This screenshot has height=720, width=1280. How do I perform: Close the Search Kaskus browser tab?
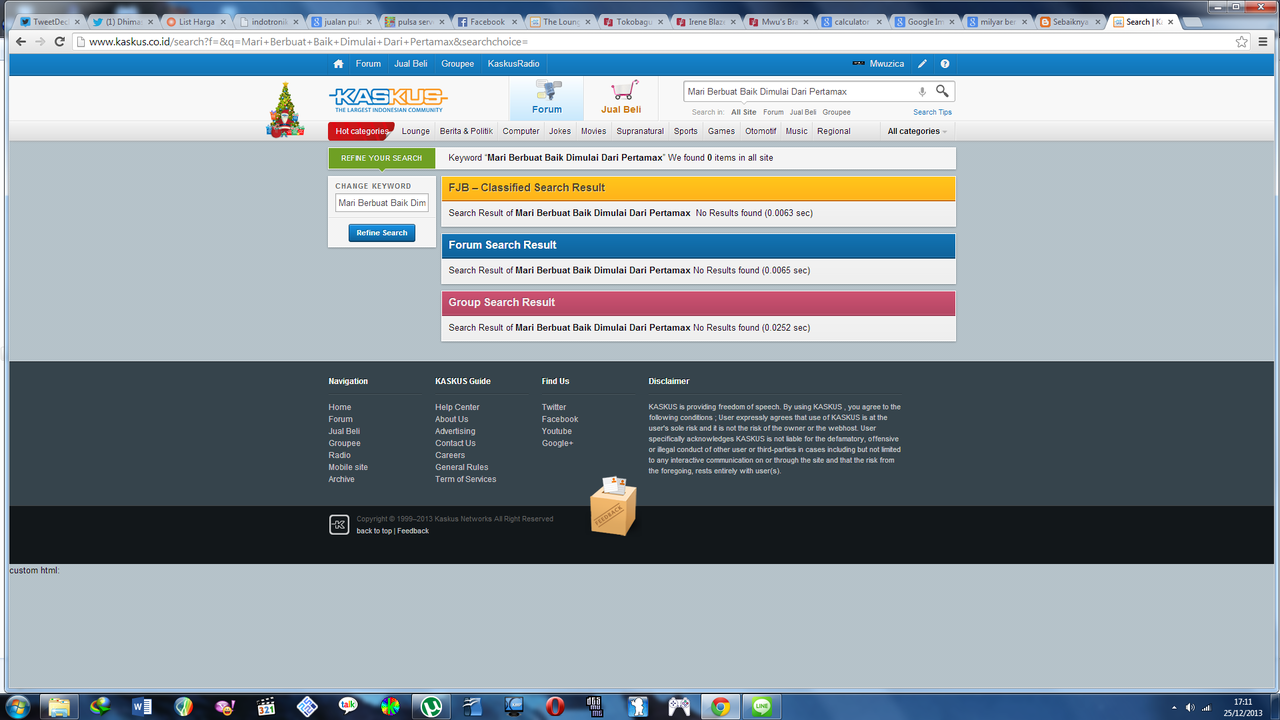coord(1173,21)
